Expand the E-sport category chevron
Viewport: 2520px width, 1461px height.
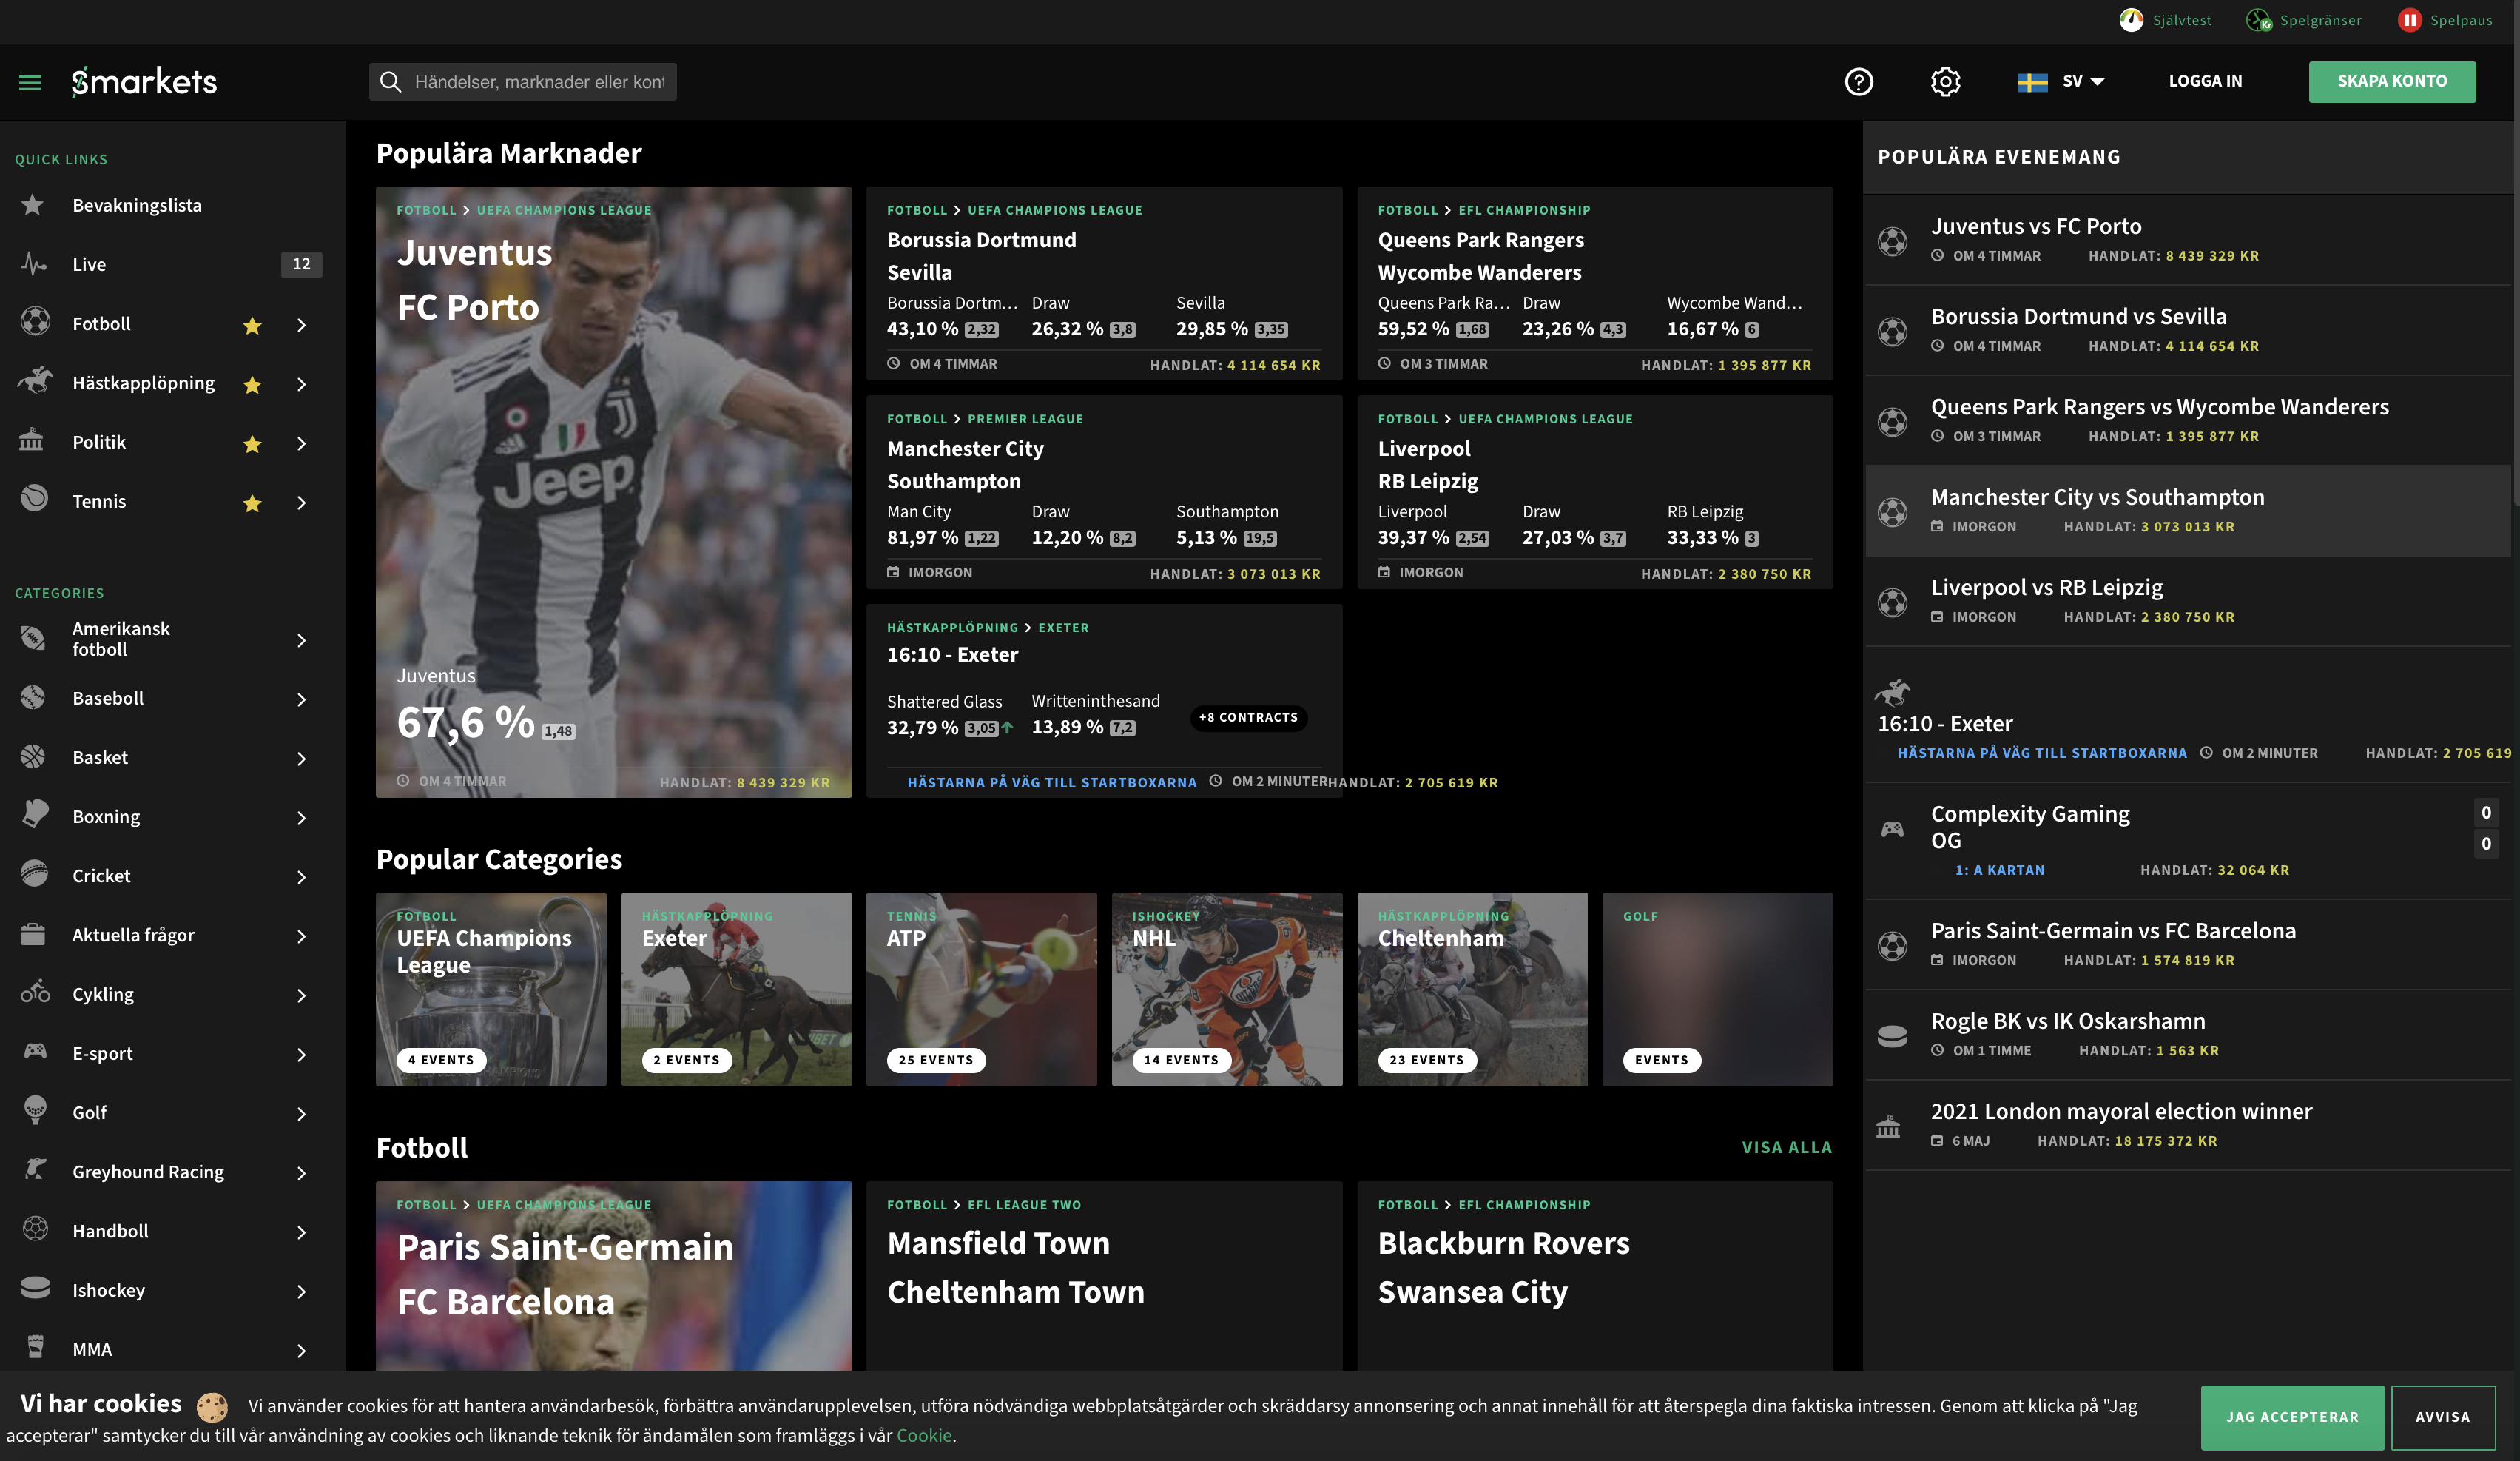[301, 1054]
